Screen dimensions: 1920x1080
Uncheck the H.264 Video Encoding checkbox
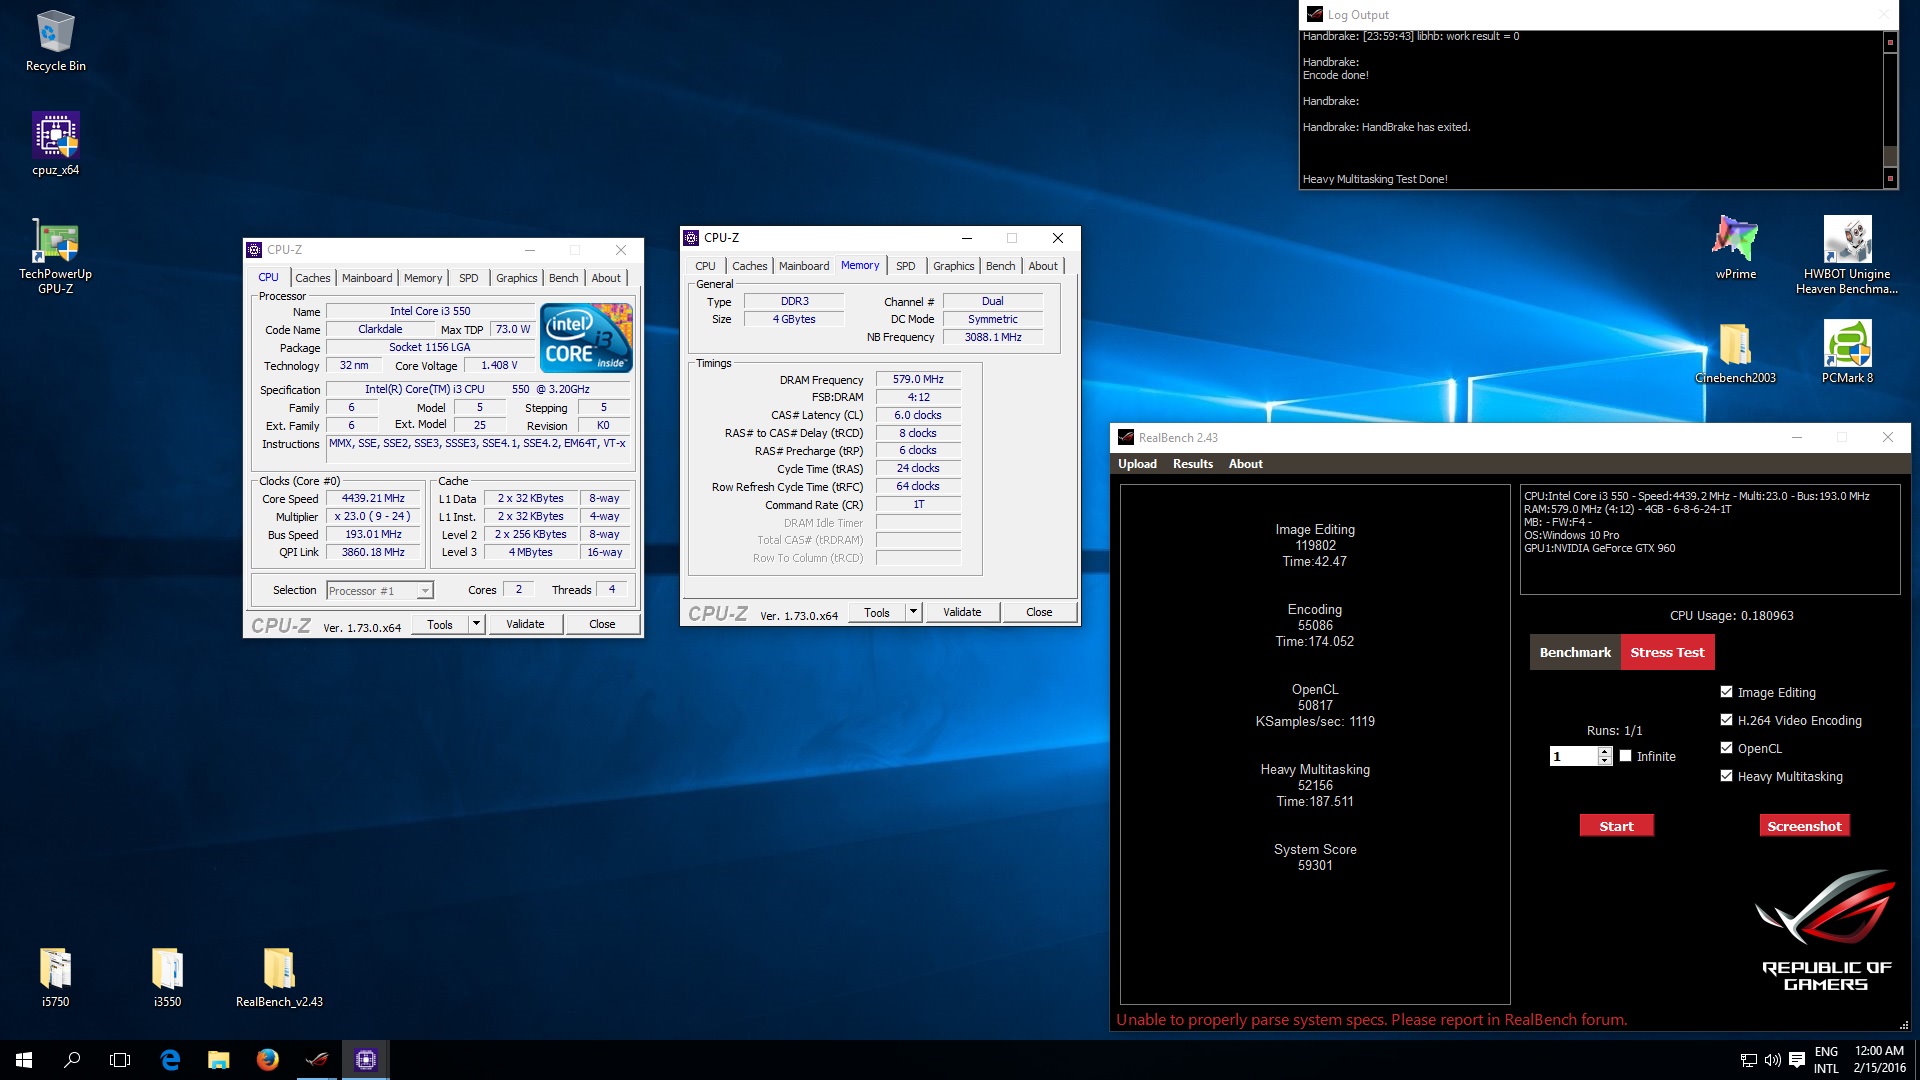[x=1726, y=720]
